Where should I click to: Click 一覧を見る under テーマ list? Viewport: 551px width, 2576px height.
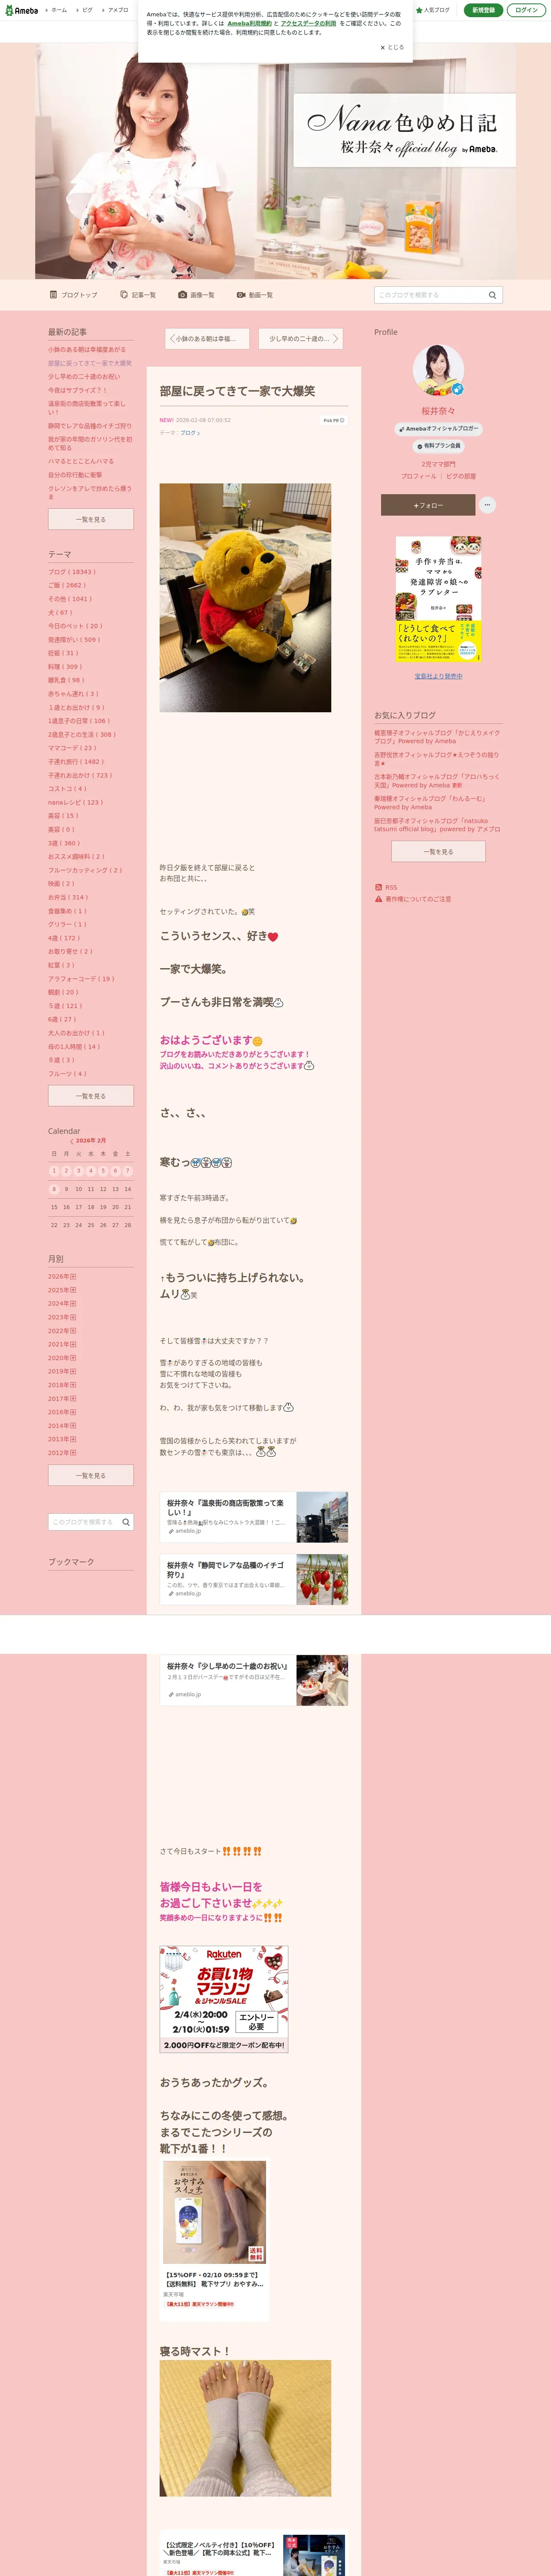point(91,1096)
